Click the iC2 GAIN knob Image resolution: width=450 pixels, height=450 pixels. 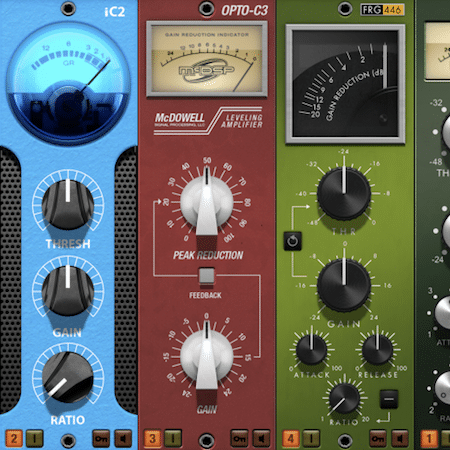(68, 291)
